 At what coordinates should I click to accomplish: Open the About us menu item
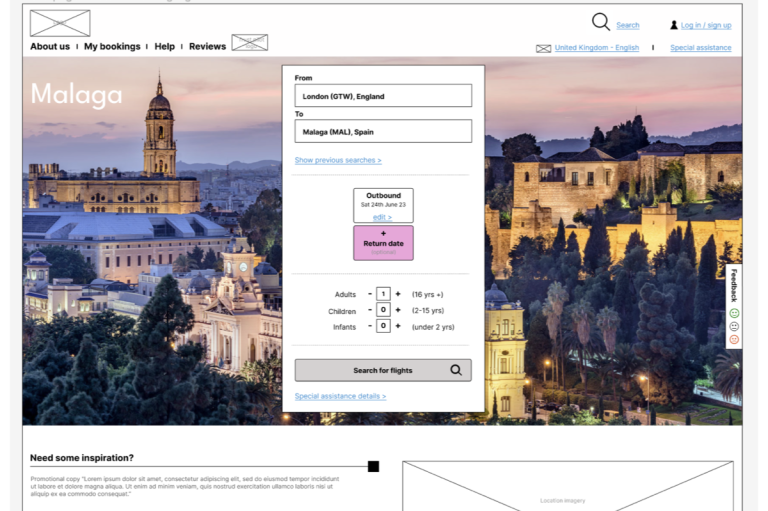[50, 47]
